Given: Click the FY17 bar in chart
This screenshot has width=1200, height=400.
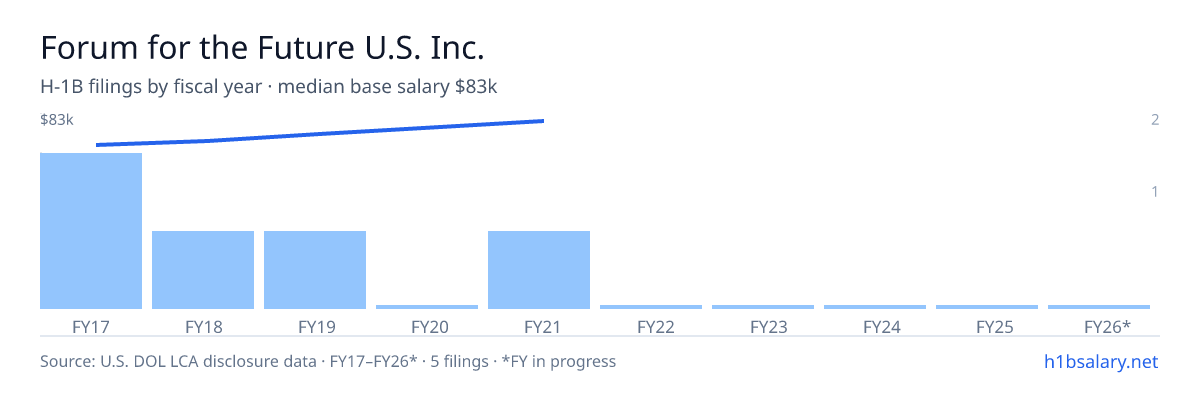Looking at the screenshot, I should coord(91,231).
